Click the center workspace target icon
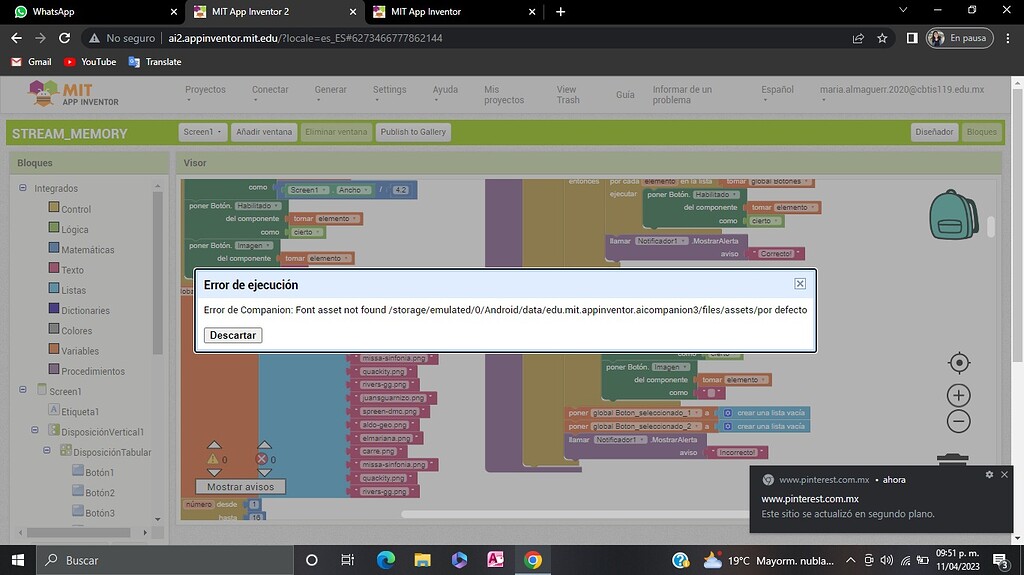 tap(958, 363)
